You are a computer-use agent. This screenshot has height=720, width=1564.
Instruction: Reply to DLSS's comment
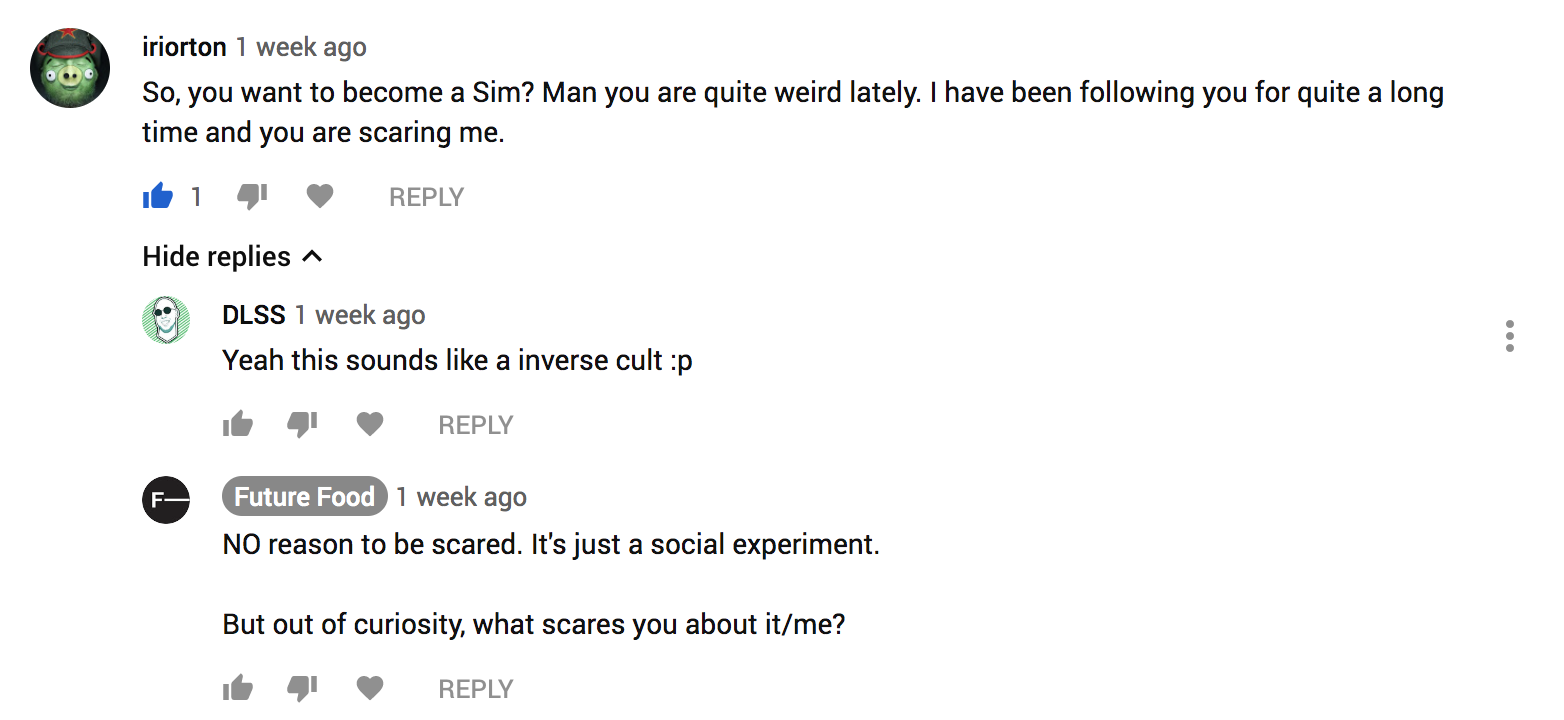475,425
